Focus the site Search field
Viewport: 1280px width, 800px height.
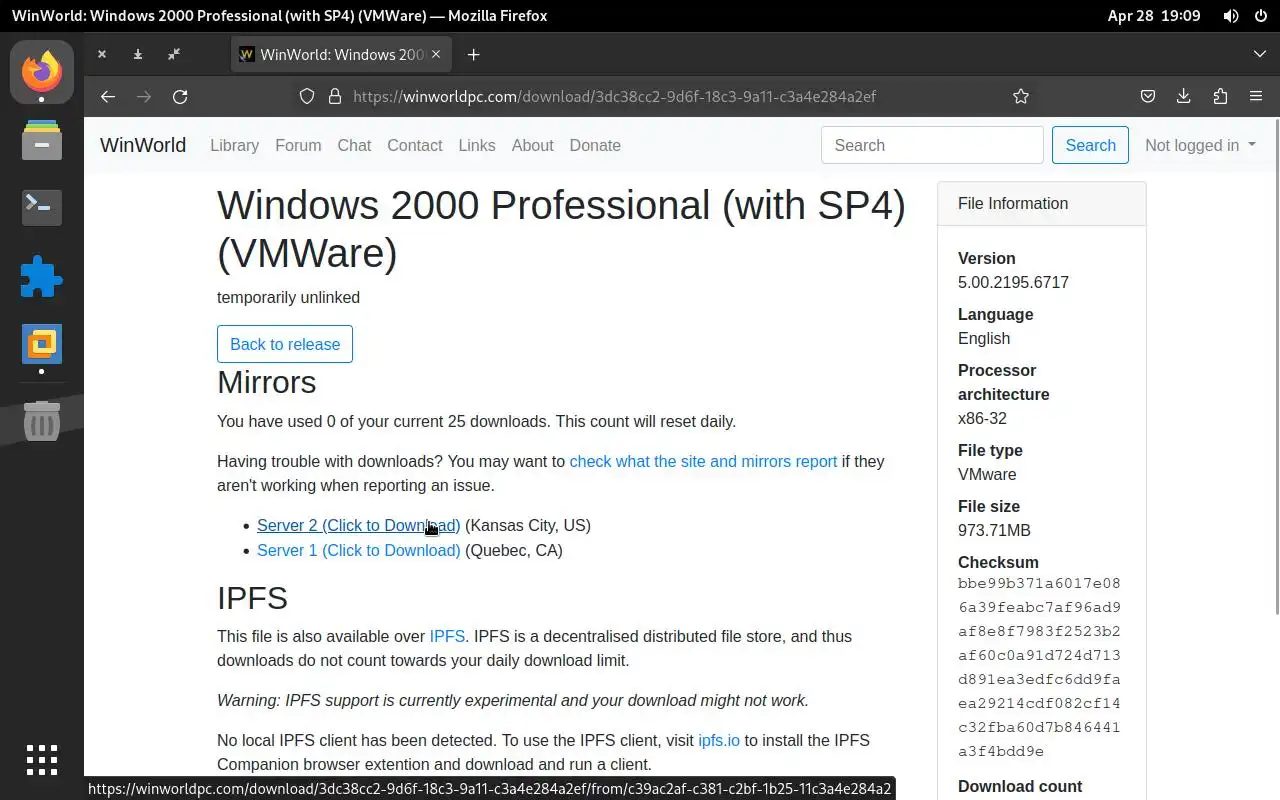tap(932, 145)
